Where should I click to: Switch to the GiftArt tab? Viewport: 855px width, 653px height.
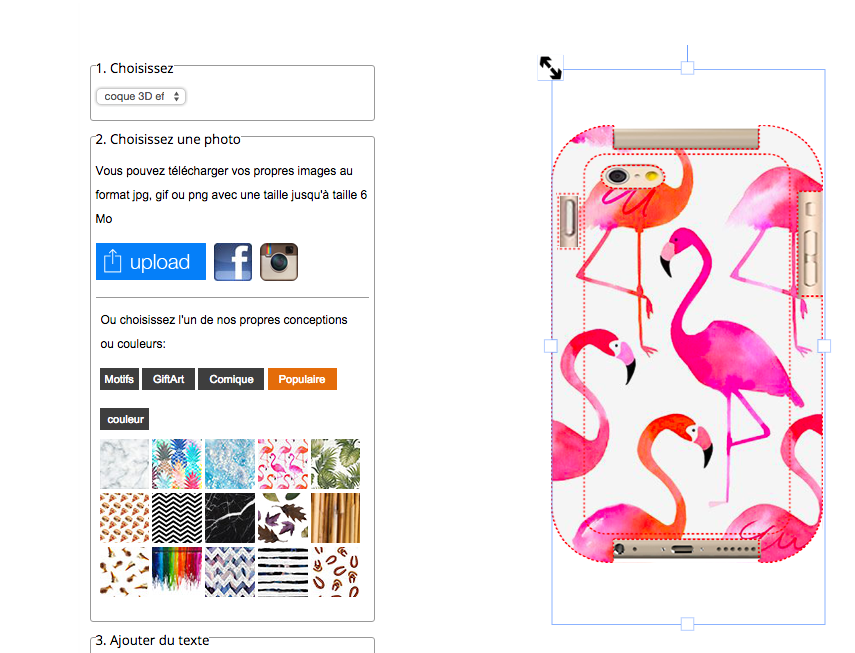(168, 379)
